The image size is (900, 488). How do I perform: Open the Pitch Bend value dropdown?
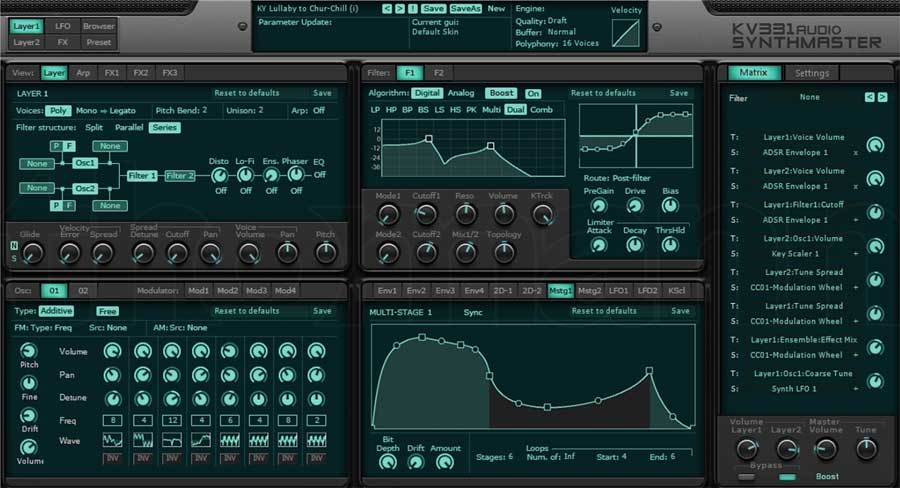tap(204, 110)
